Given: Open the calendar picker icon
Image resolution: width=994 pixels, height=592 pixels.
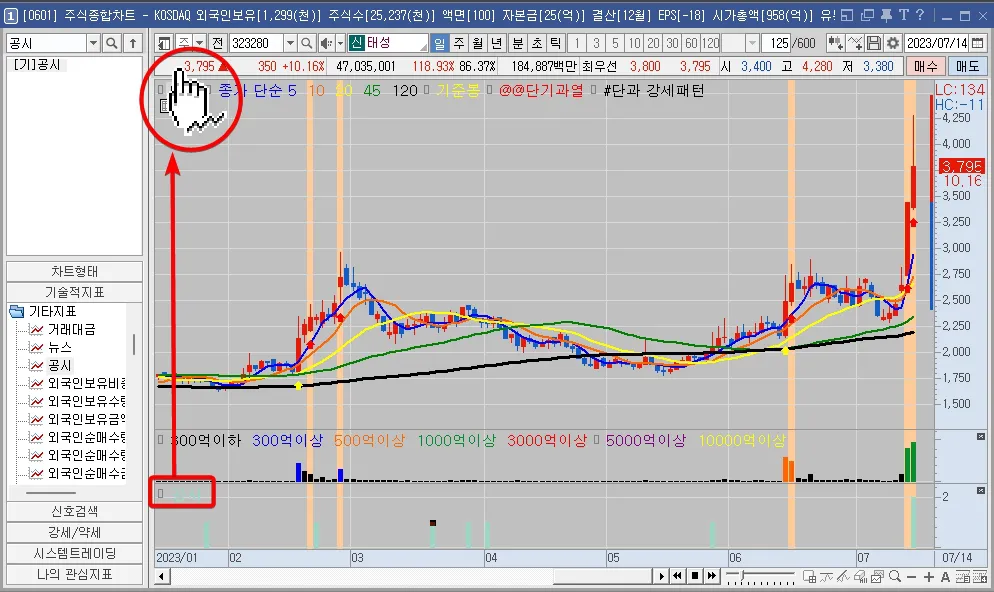Looking at the screenshot, I should pos(977,43).
